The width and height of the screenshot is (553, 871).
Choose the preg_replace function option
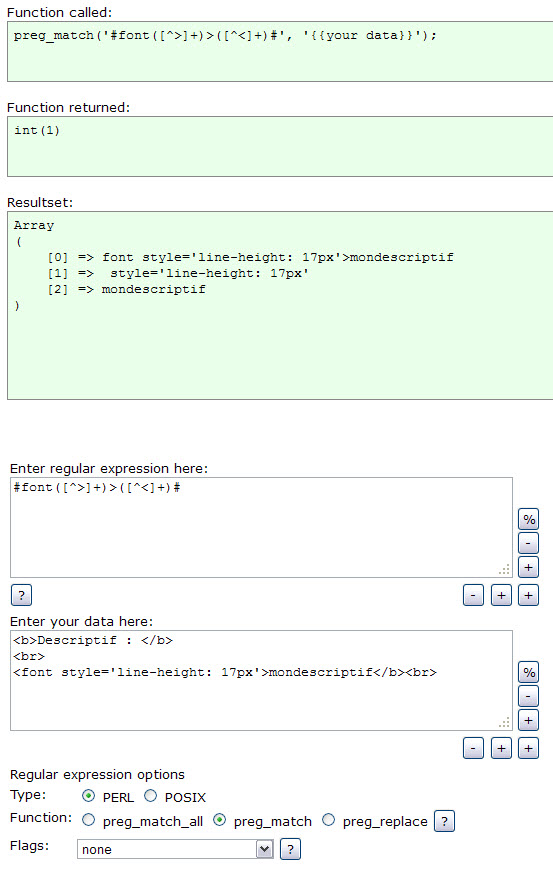(x=329, y=820)
